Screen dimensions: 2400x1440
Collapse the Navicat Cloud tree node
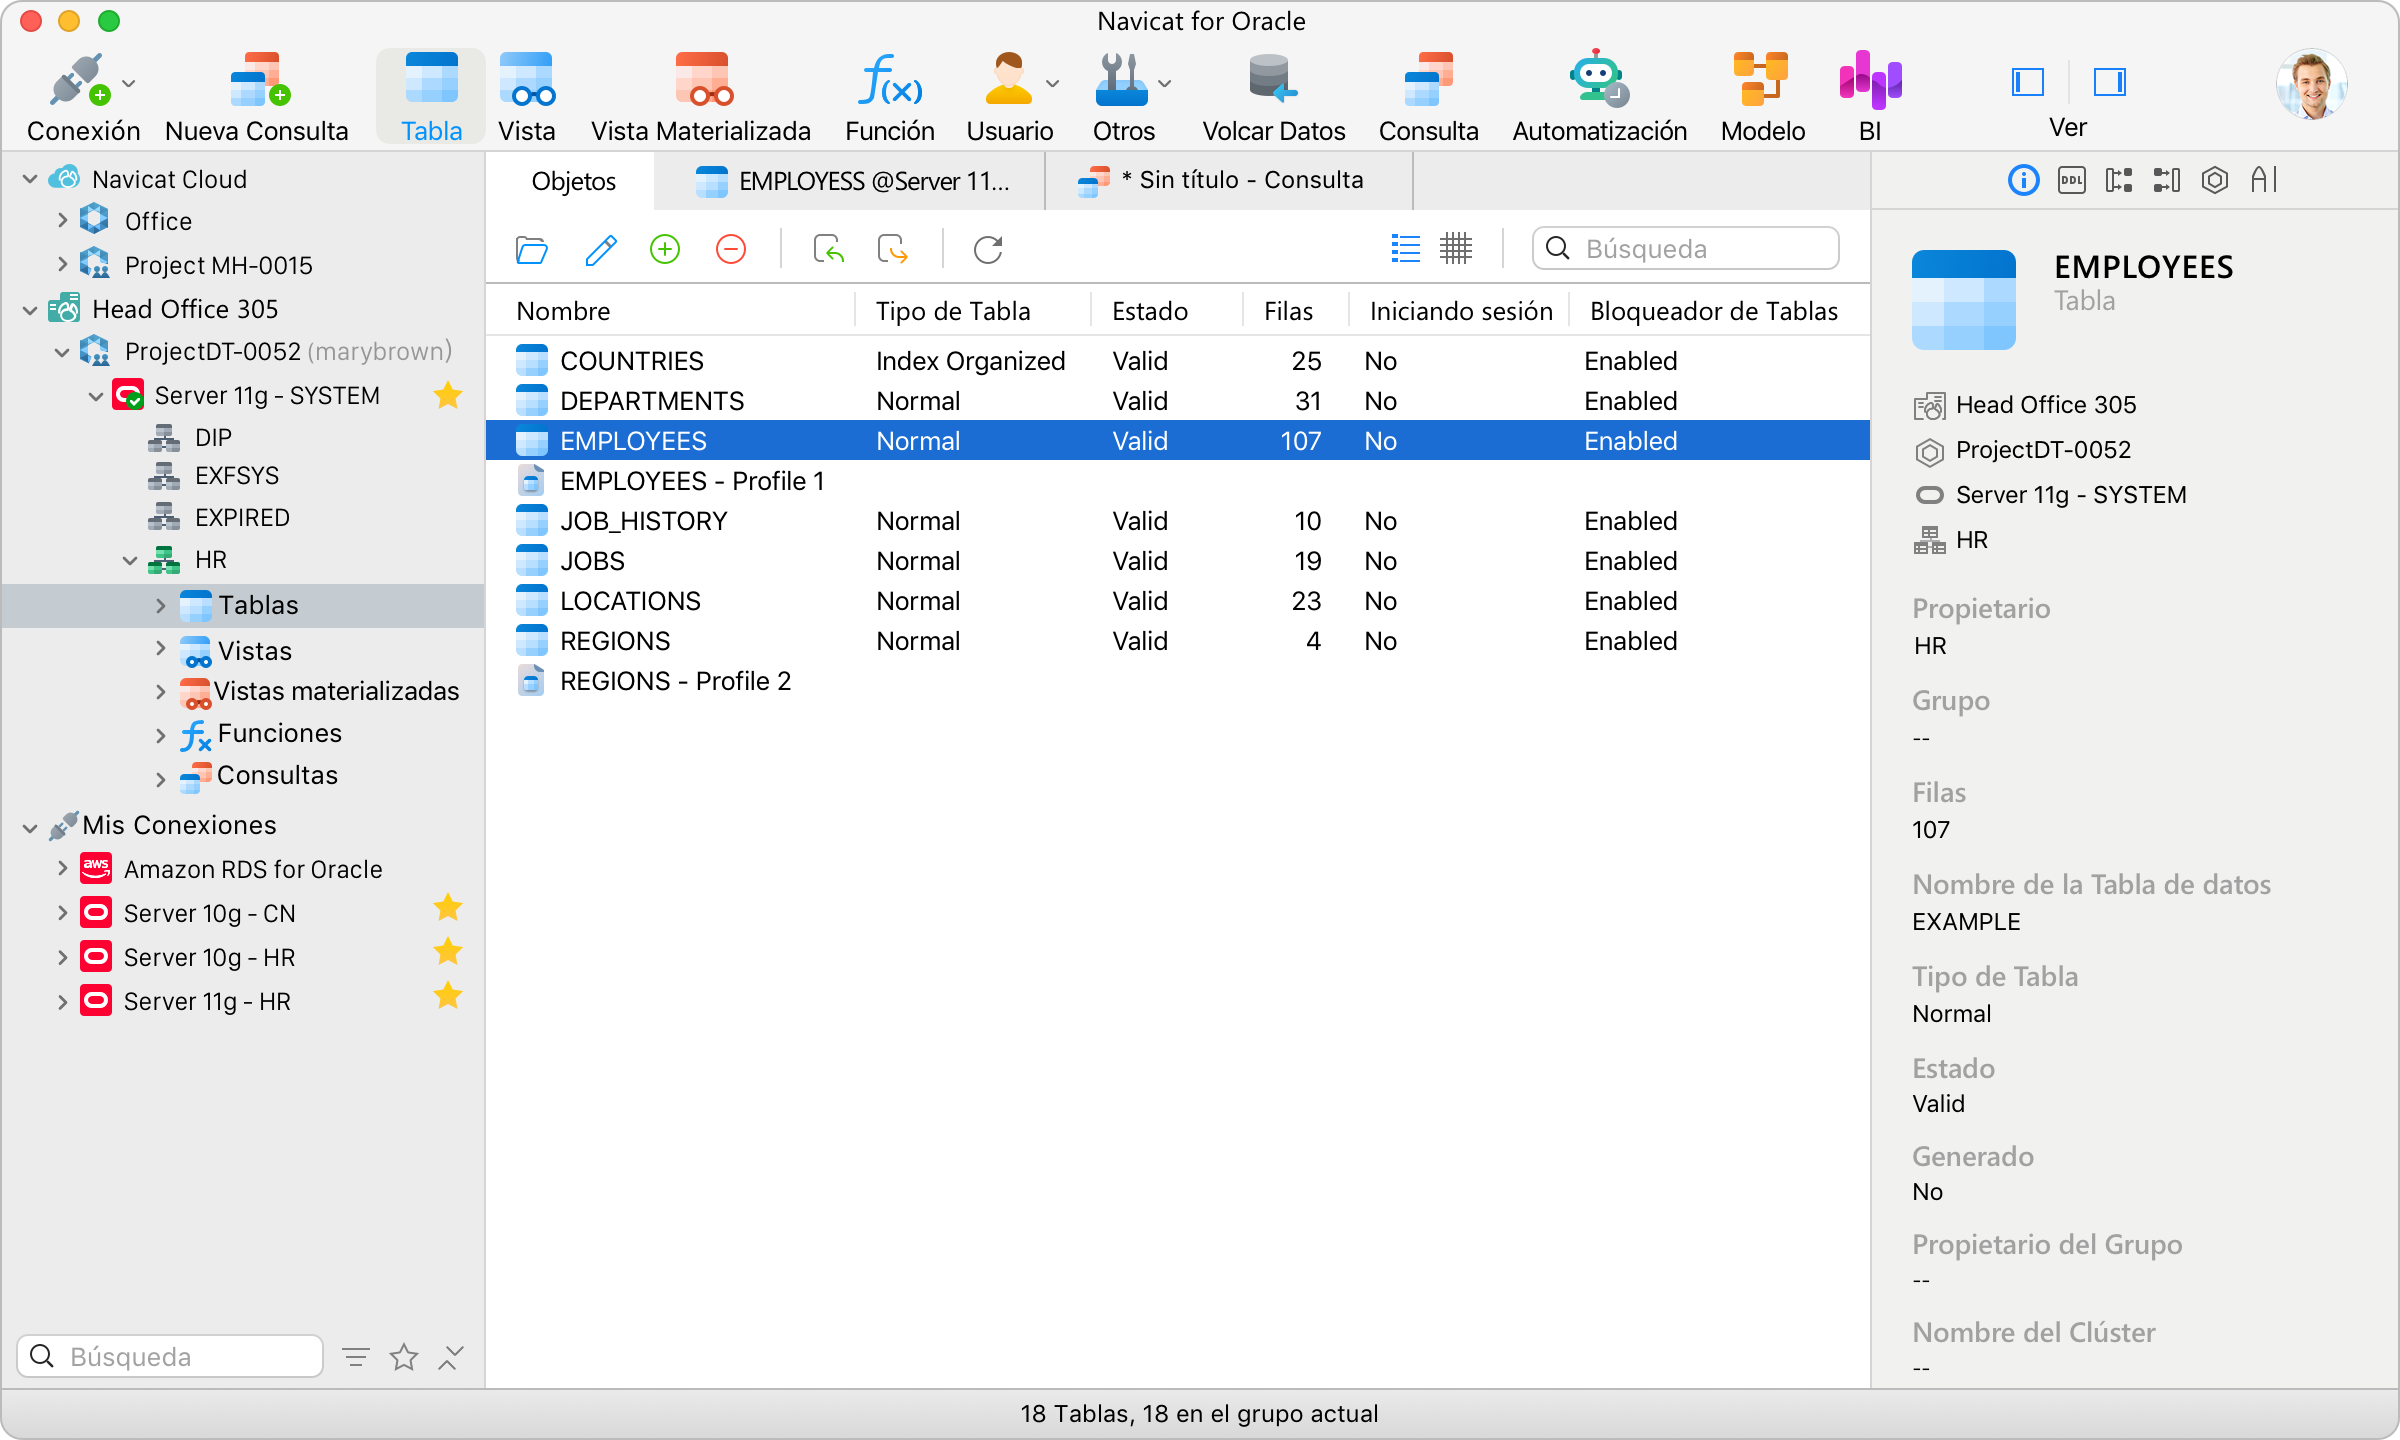30,179
